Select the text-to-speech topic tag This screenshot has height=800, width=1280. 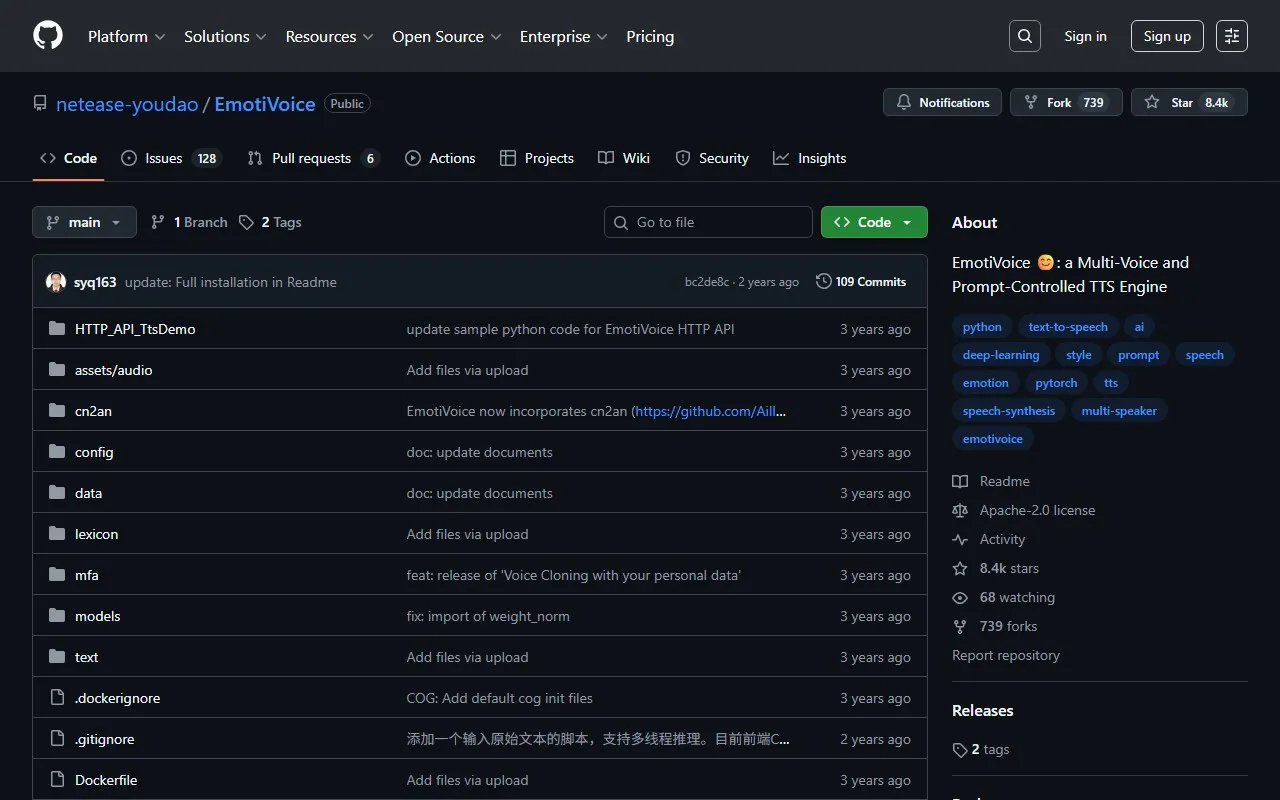tap(1067, 327)
